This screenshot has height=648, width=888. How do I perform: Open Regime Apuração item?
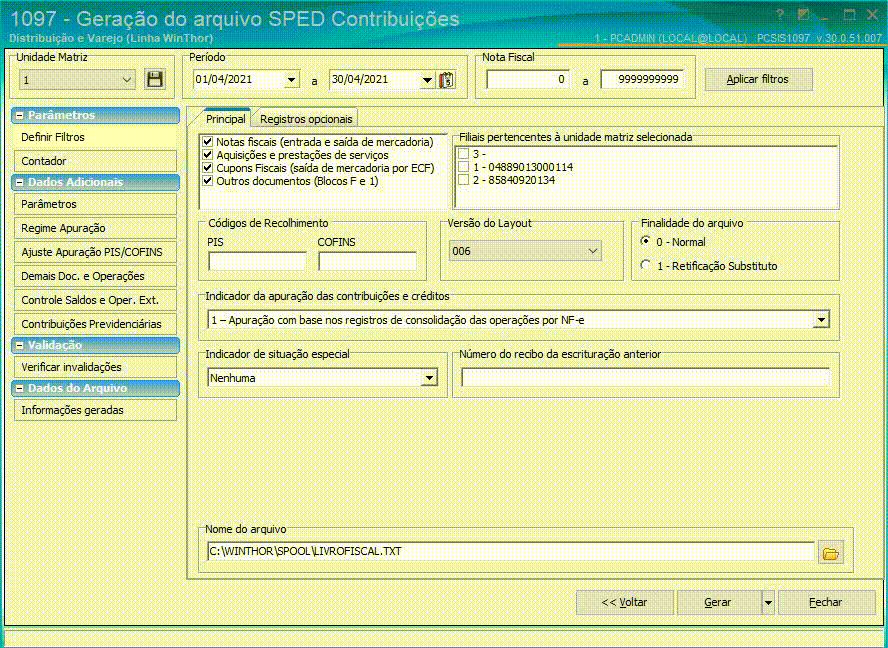(x=95, y=228)
